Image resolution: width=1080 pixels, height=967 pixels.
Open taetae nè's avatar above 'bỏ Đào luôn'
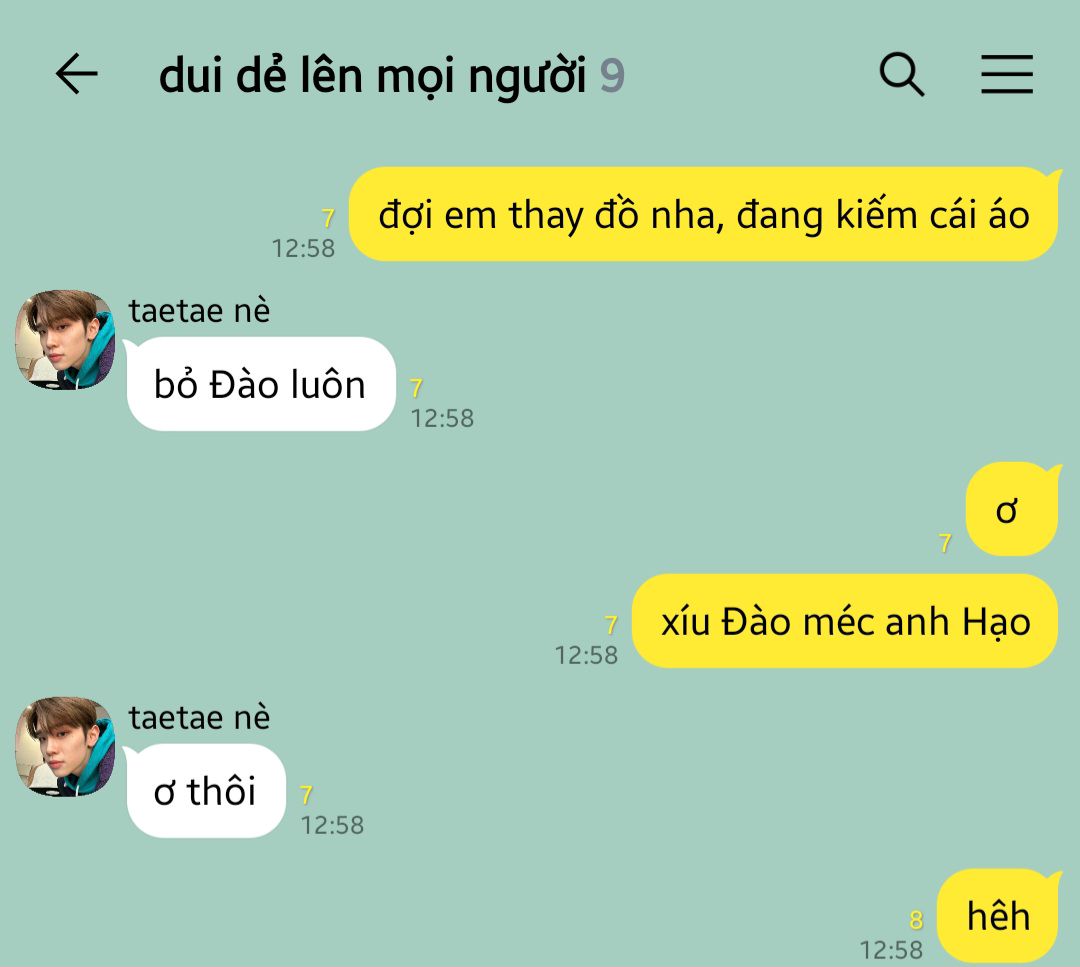click(x=65, y=340)
